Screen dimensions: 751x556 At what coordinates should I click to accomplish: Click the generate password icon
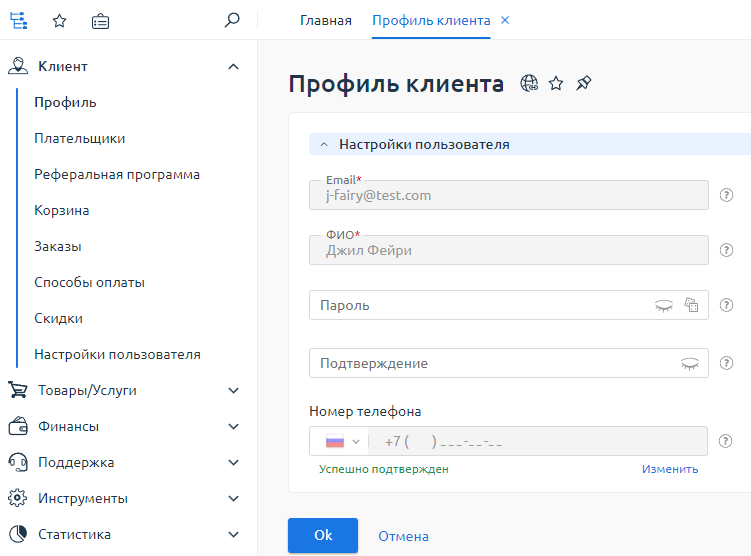point(691,306)
